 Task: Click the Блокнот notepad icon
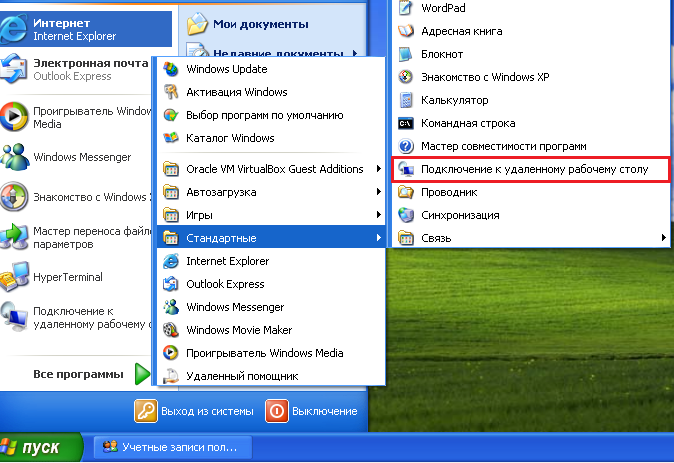pos(406,54)
